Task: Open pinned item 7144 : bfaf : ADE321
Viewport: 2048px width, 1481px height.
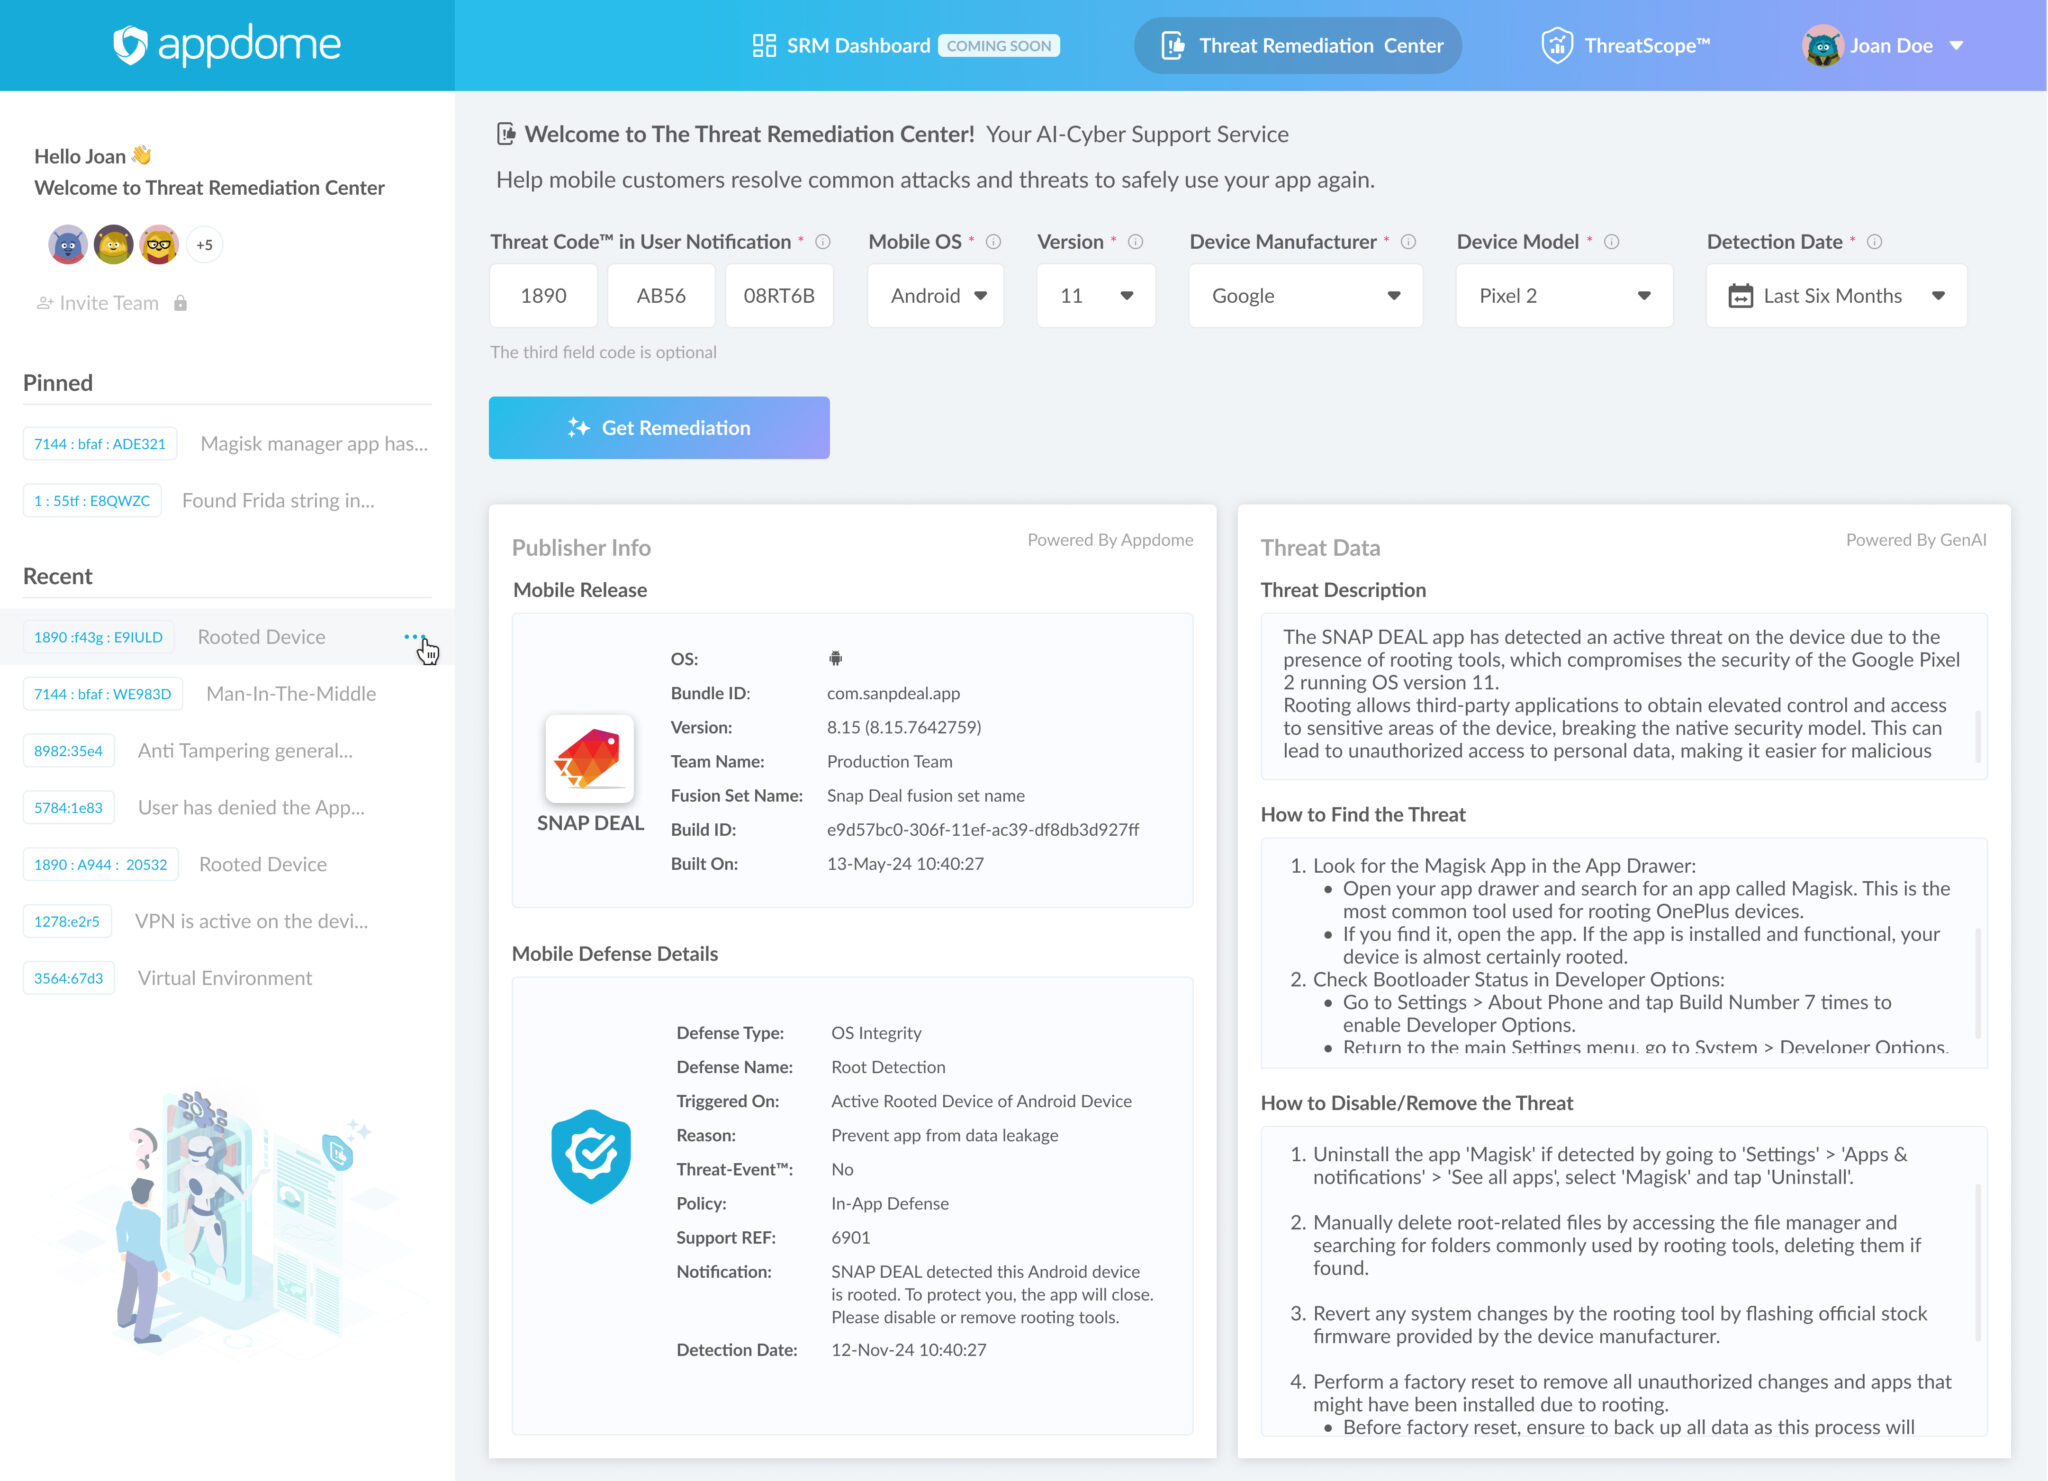Action: tap(100, 444)
